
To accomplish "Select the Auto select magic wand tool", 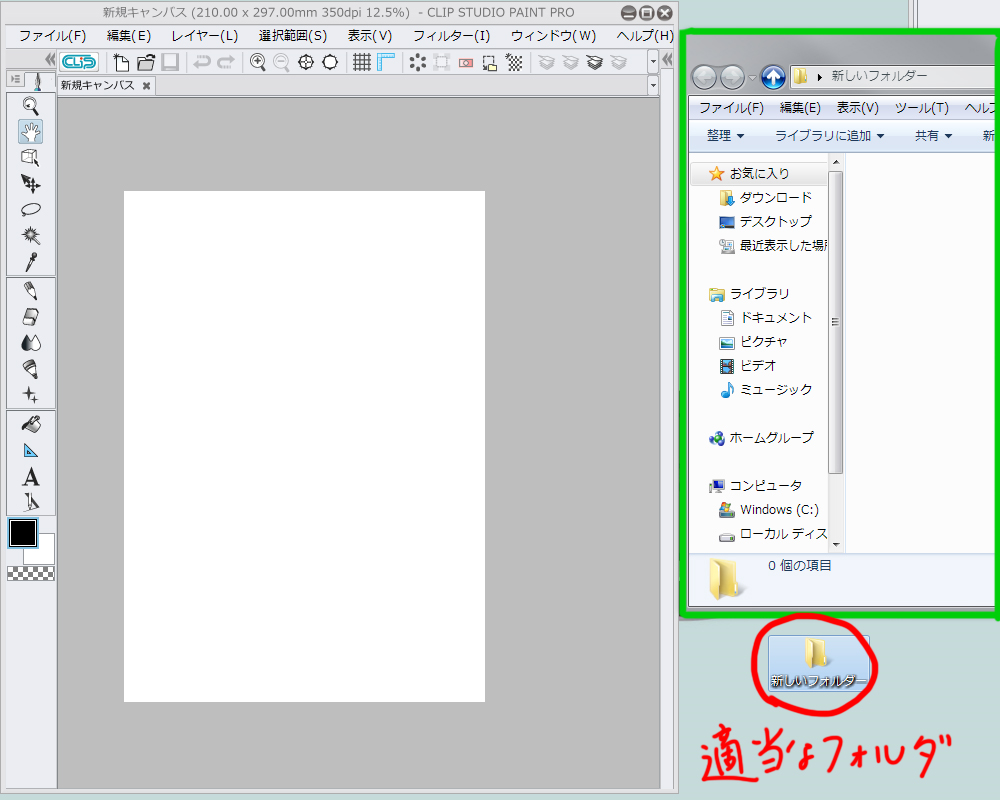I will pyautogui.click(x=30, y=236).
